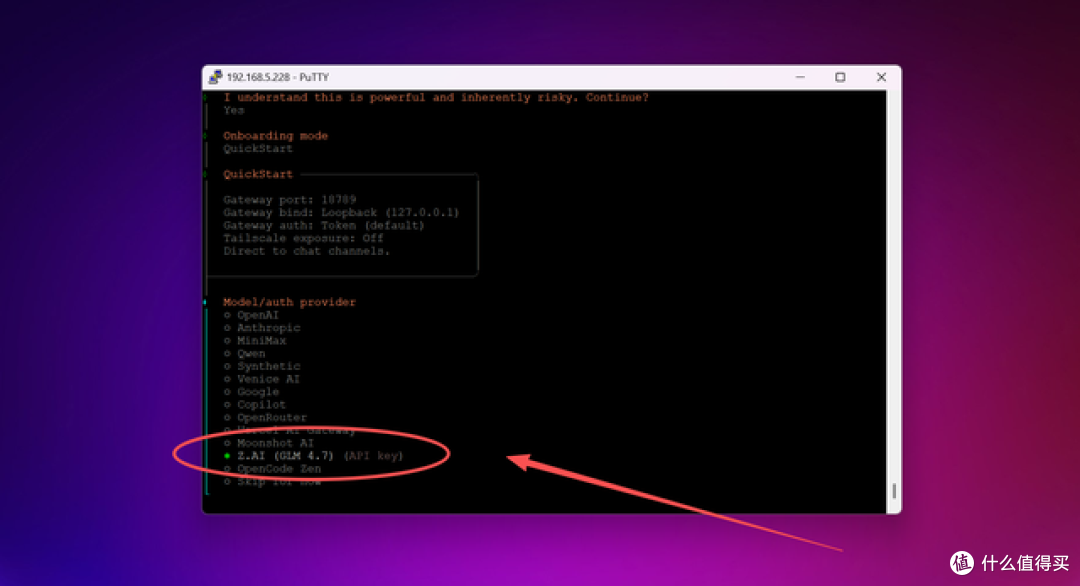Close the PuTTY window
This screenshot has height=586, width=1080.
(881, 77)
